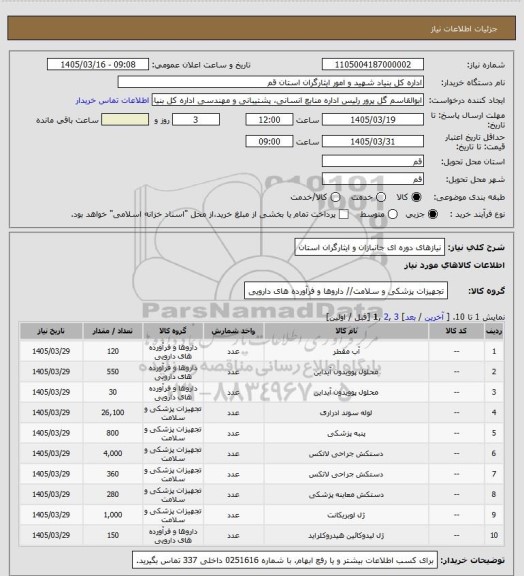Image resolution: width=524 pixels, height=576 pixels.
Task: Click the شماره نیاز number field
Action: tap(373, 64)
